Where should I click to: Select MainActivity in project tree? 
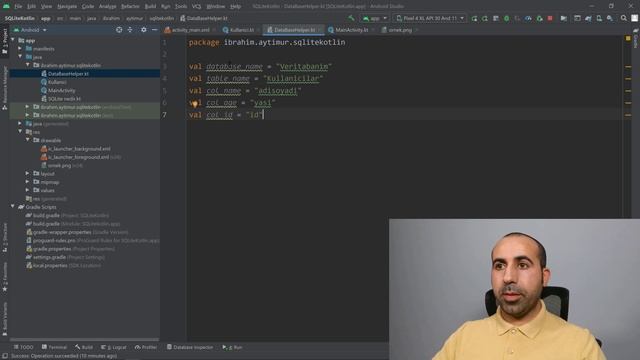click(x=58, y=90)
